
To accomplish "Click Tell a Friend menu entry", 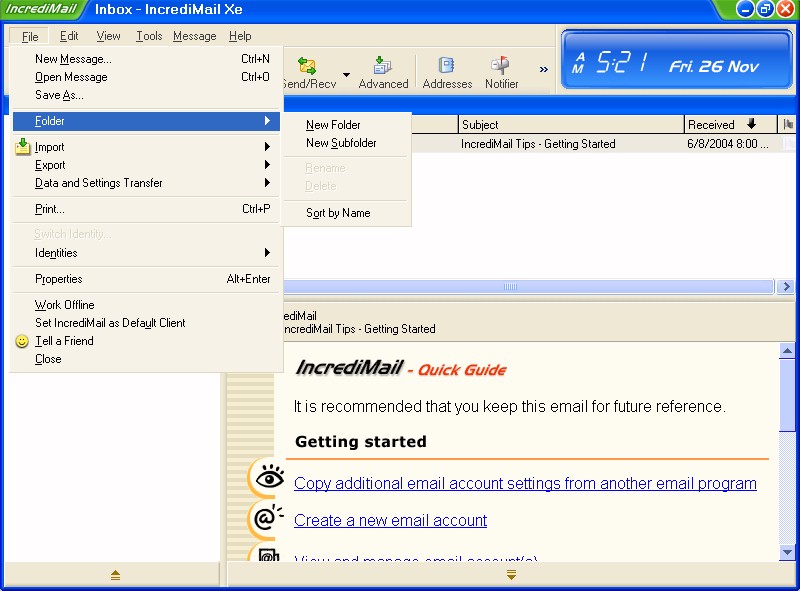I will click(x=64, y=341).
